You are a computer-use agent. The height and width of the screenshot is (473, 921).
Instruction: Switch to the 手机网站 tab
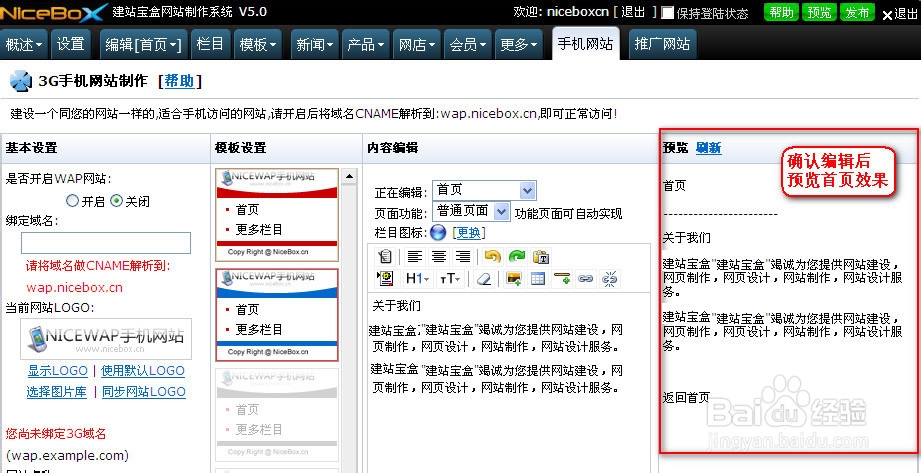coord(586,44)
